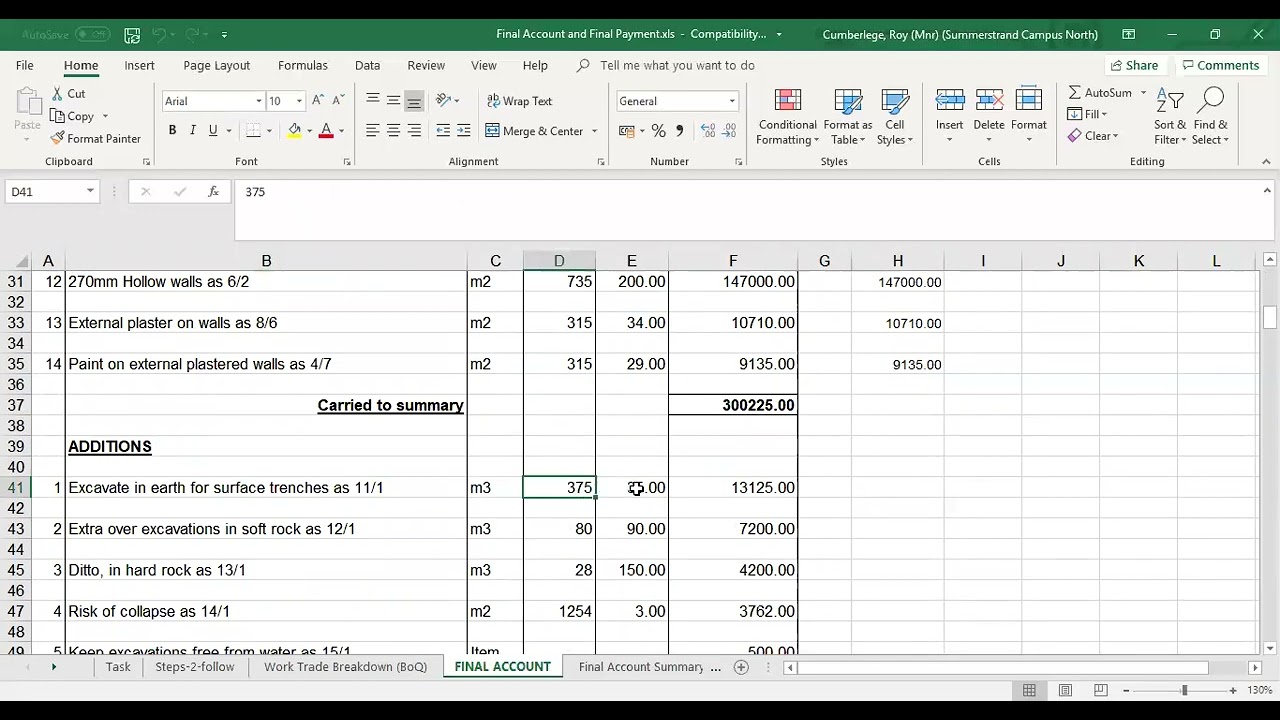The width and height of the screenshot is (1280, 720).
Task: Toggle Underline formatting
Action: (212, 131)
